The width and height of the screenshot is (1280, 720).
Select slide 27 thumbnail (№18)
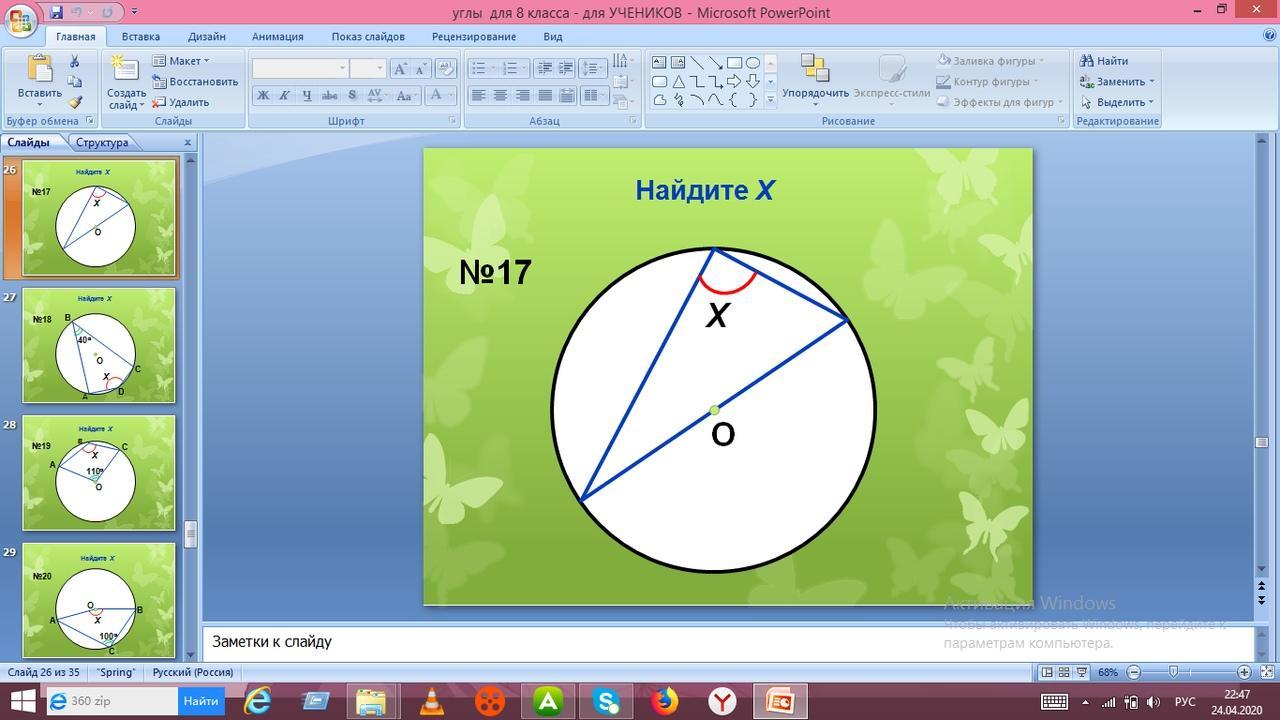click(x=98, y=345)
